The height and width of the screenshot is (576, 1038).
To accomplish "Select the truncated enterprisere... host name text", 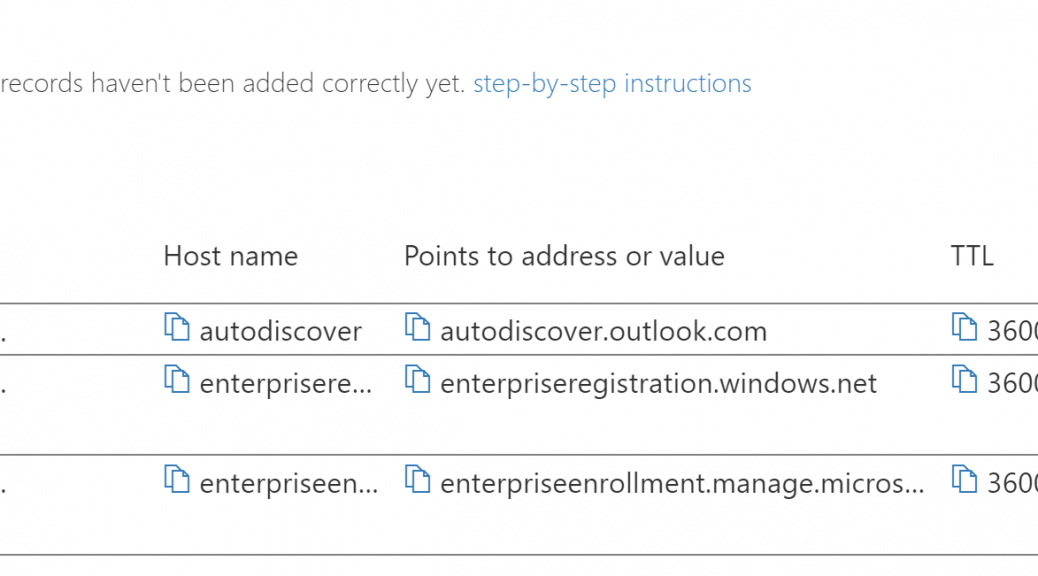I will pos(286,384).
